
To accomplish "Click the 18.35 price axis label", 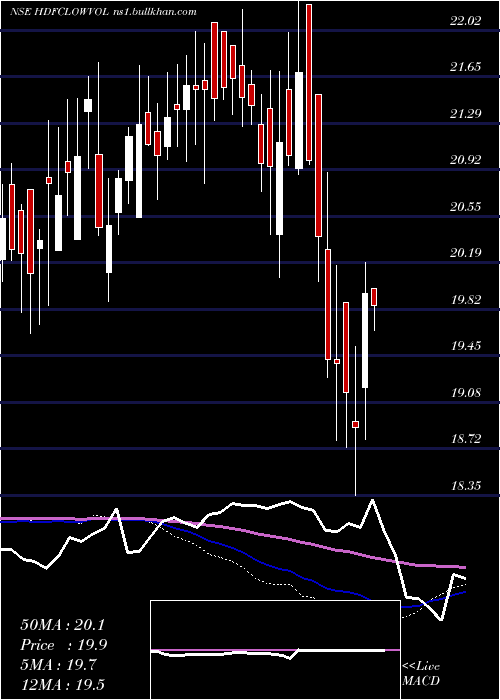I will pos(465,486).
